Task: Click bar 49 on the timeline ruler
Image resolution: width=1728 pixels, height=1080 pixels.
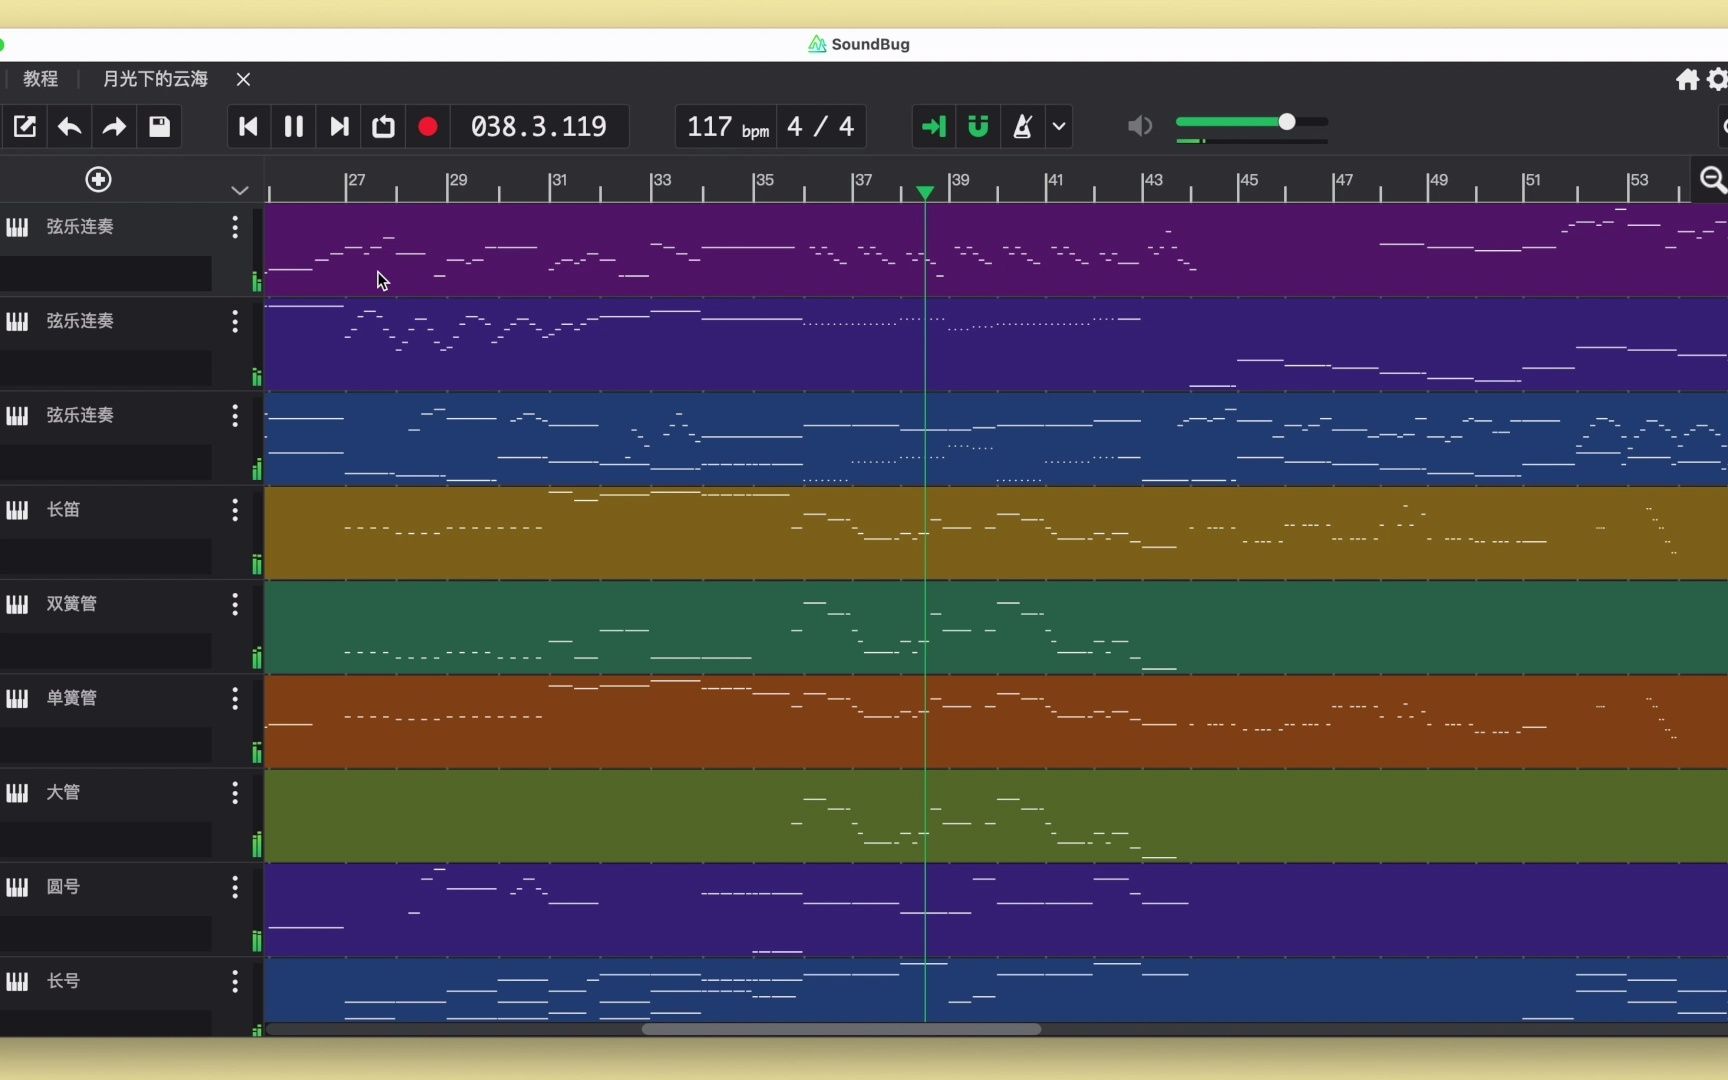Action: pos(1438,180)
